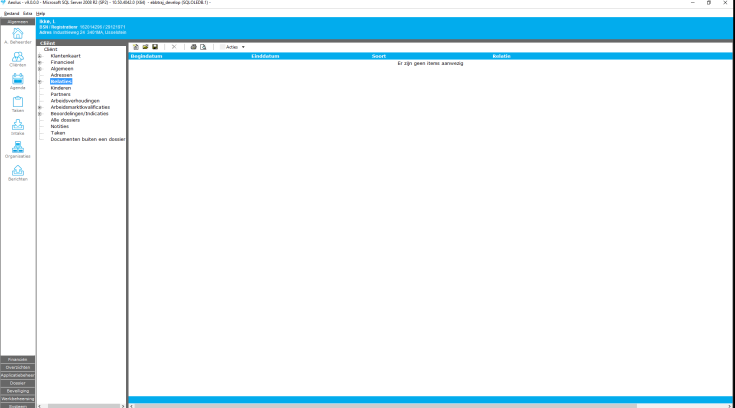
Task: Open the Acties dropdown in the toolbar
Action: coord(235,47)
